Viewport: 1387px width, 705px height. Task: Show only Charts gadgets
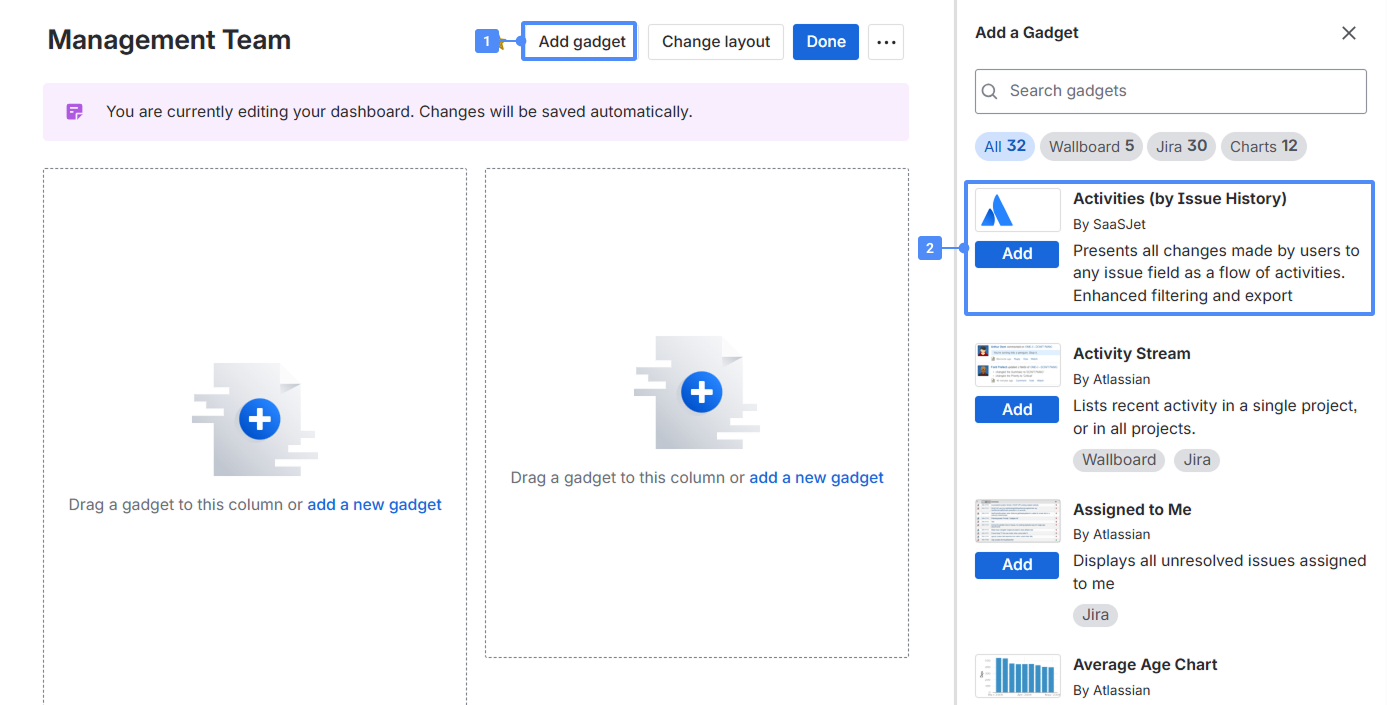pyautogui.click(x=1263, y=146)
